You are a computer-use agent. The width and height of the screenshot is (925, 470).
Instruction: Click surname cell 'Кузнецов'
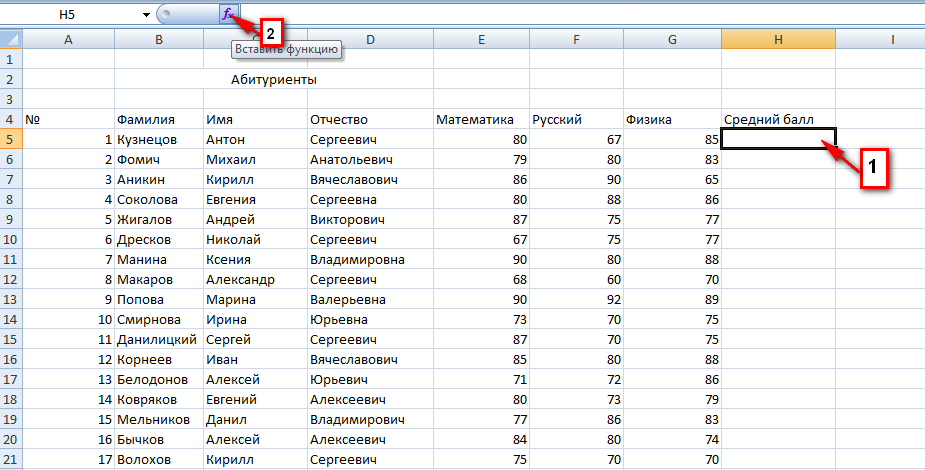tap(159, 140)
